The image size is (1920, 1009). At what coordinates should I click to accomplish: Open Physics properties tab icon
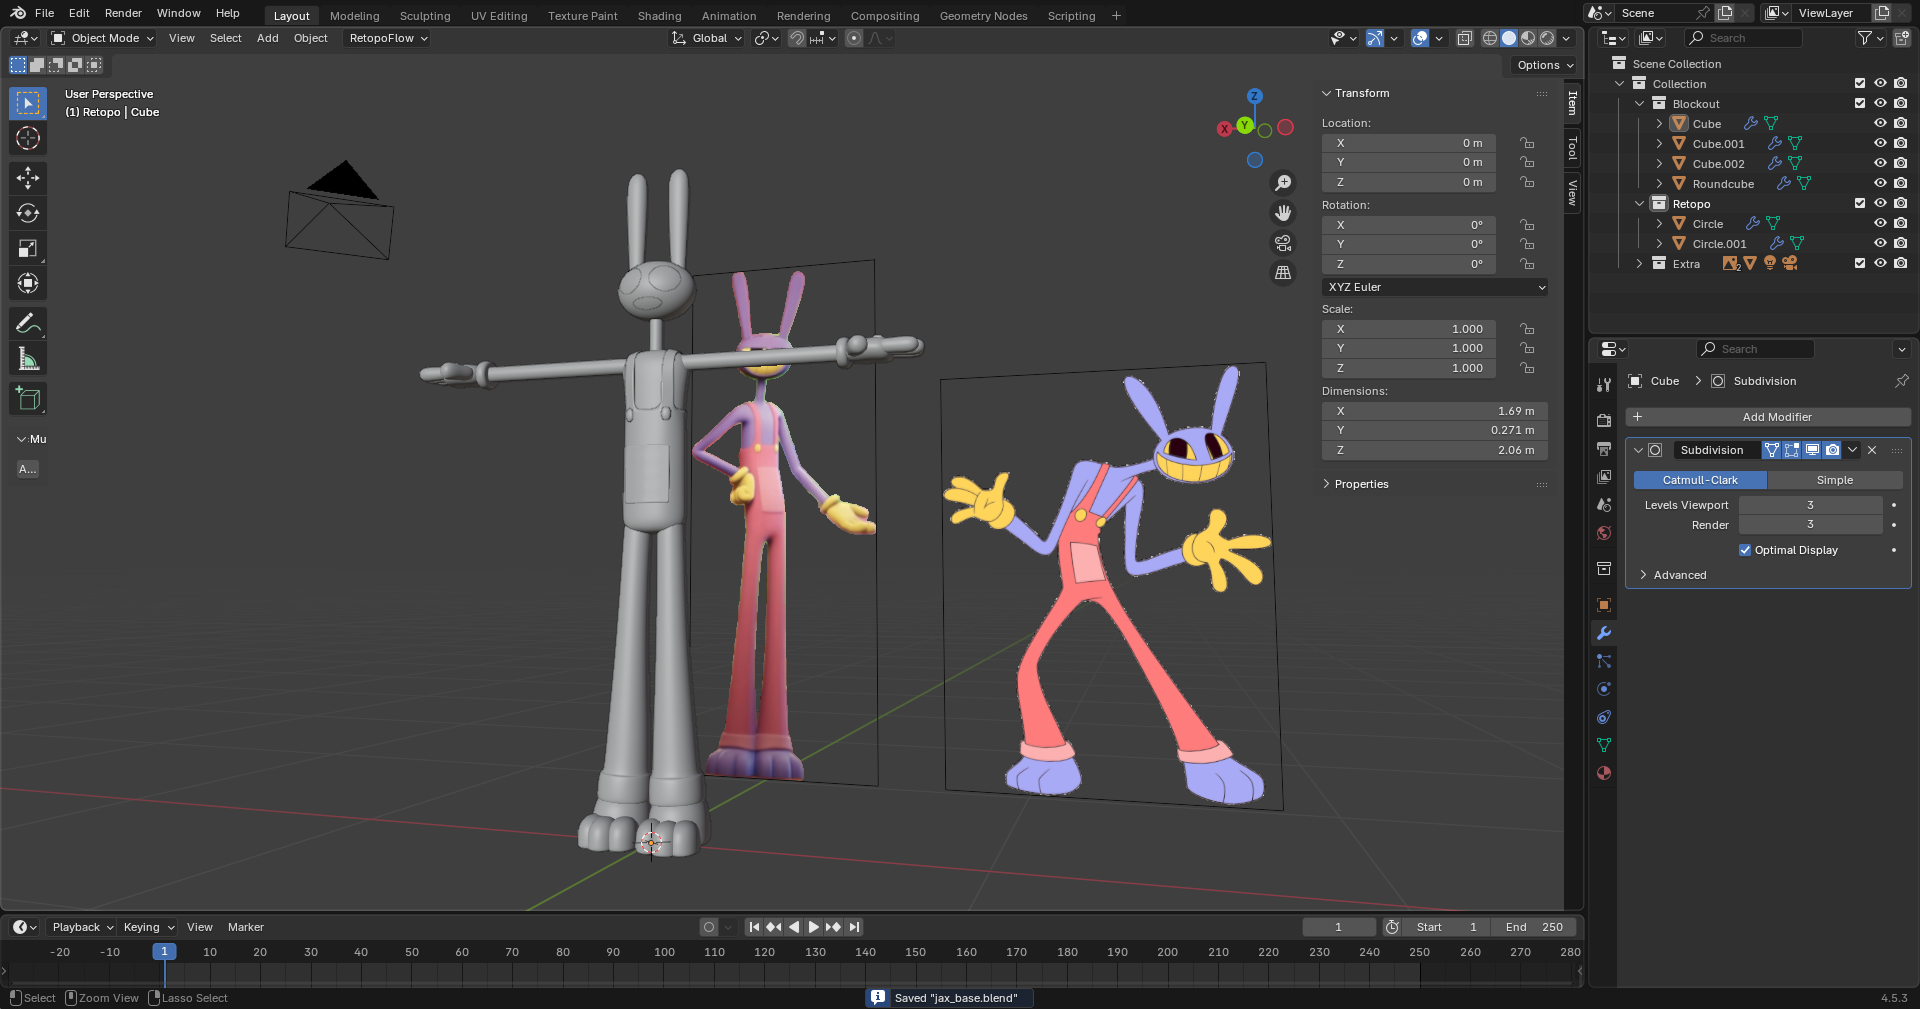point(1604,689)
